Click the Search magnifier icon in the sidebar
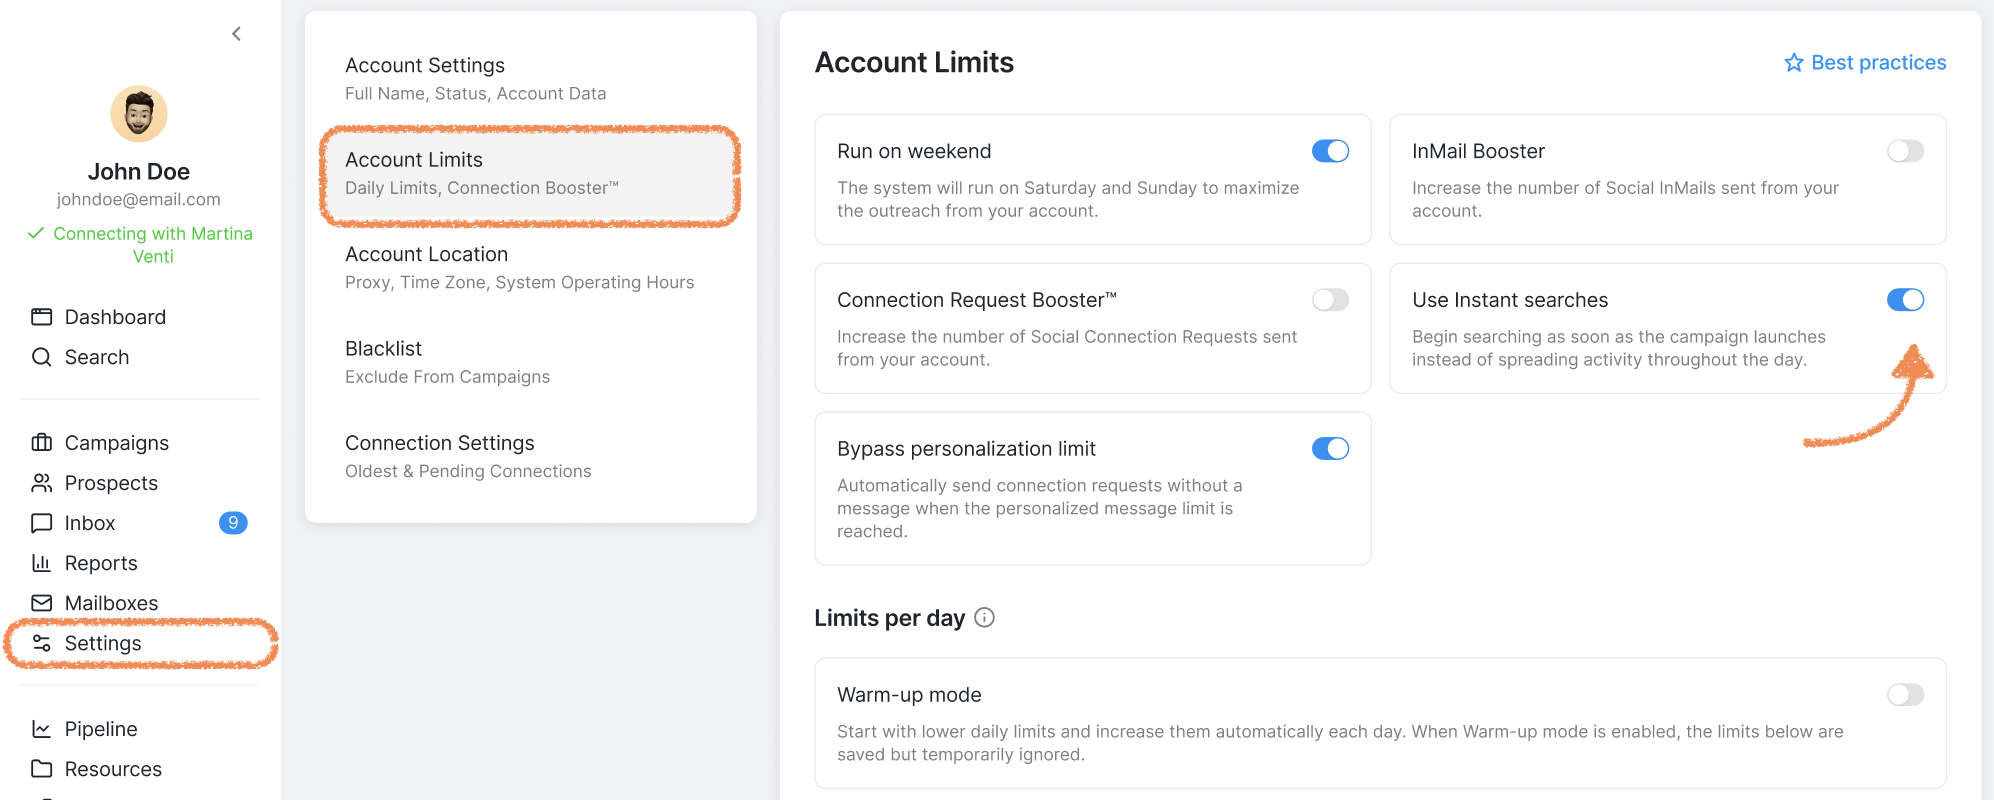 pyautogui.click(x=41, y=357)
